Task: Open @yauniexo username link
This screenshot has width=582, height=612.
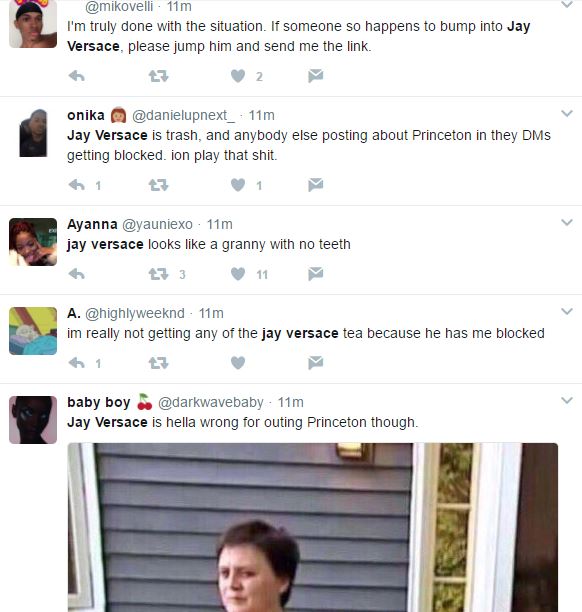Action: (157, 224)
